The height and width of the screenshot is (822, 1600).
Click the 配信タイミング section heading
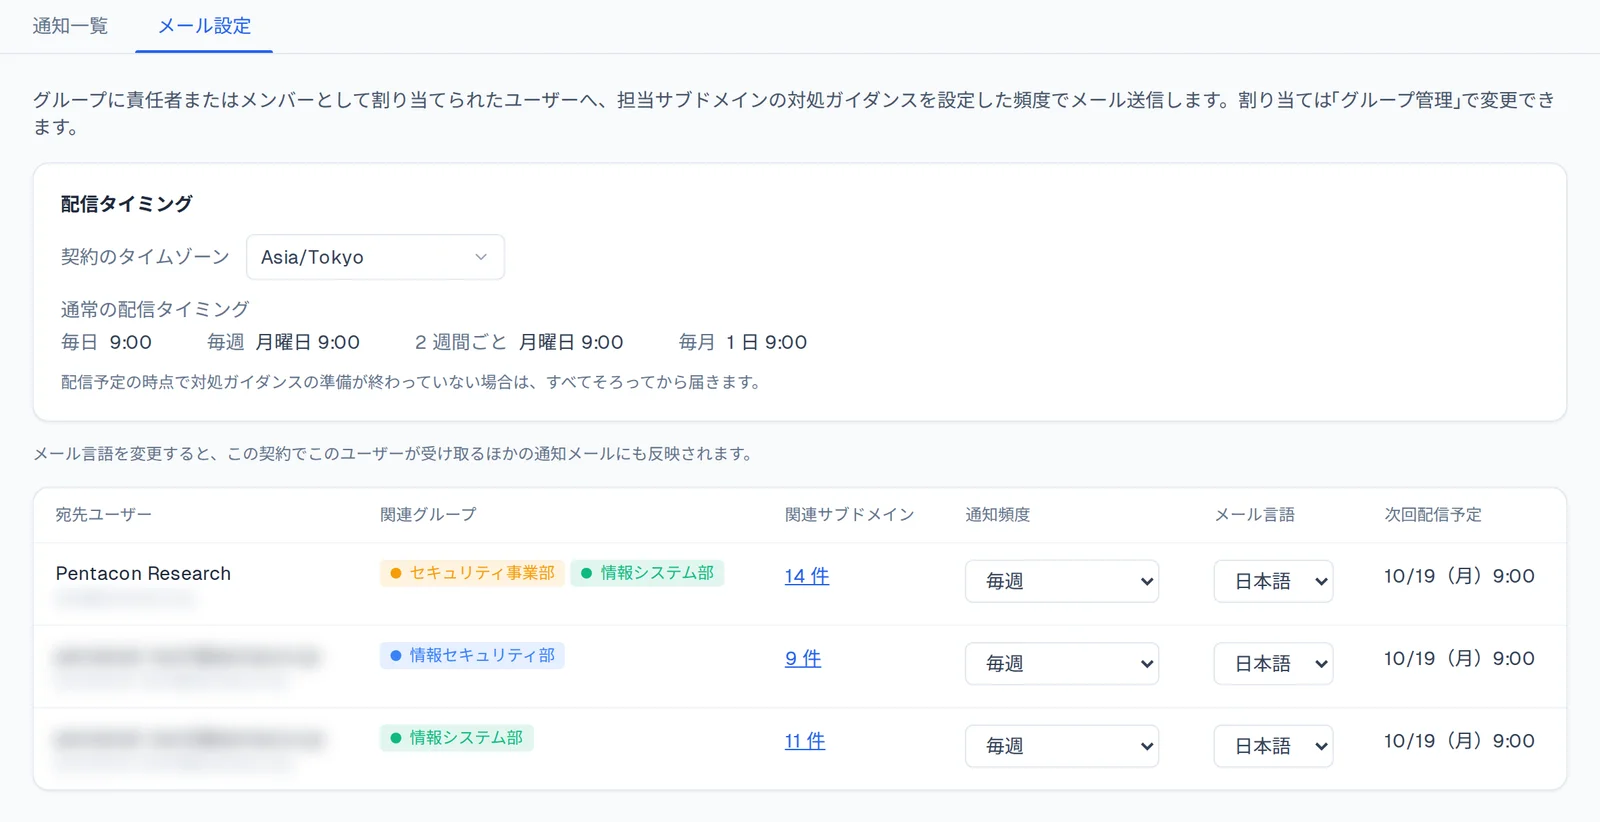(x=126, y=204)
